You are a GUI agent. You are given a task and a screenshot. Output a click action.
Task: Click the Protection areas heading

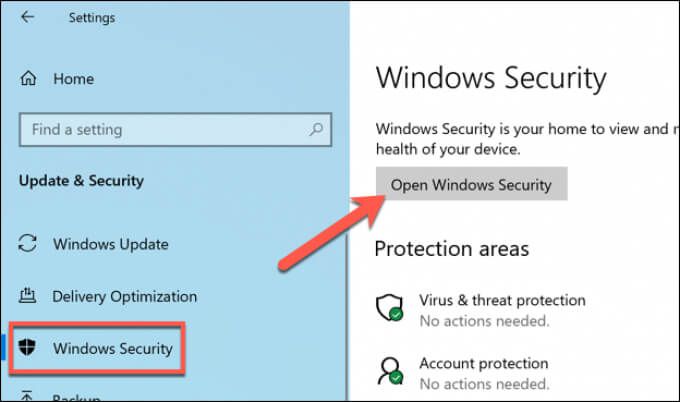coord(452,249)
